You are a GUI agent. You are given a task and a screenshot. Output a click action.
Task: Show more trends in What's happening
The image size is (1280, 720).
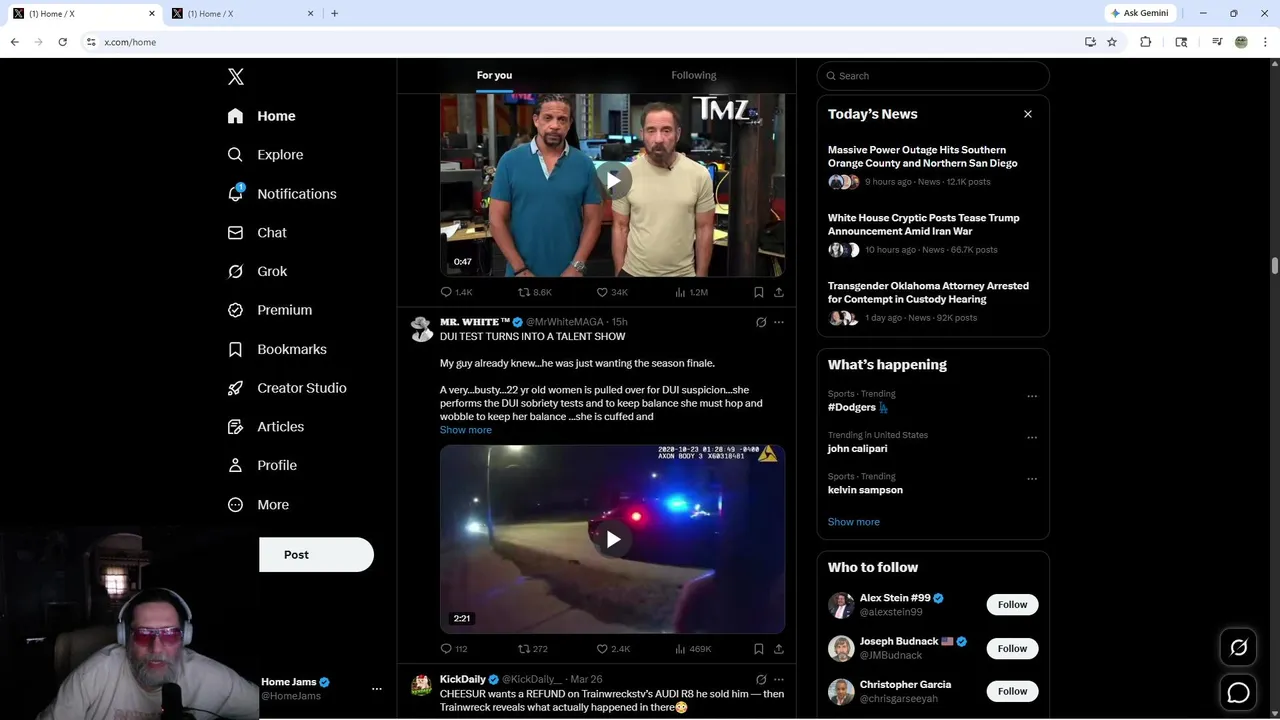point(854,522)
